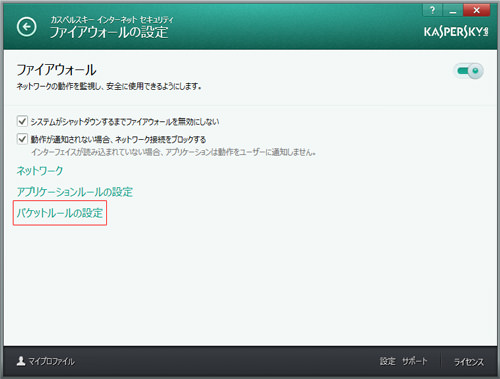Screen dimensions: 500x379
Task: Click インターフェイスが読み込まれていない場合 note text
Action: tap(173, 152)
